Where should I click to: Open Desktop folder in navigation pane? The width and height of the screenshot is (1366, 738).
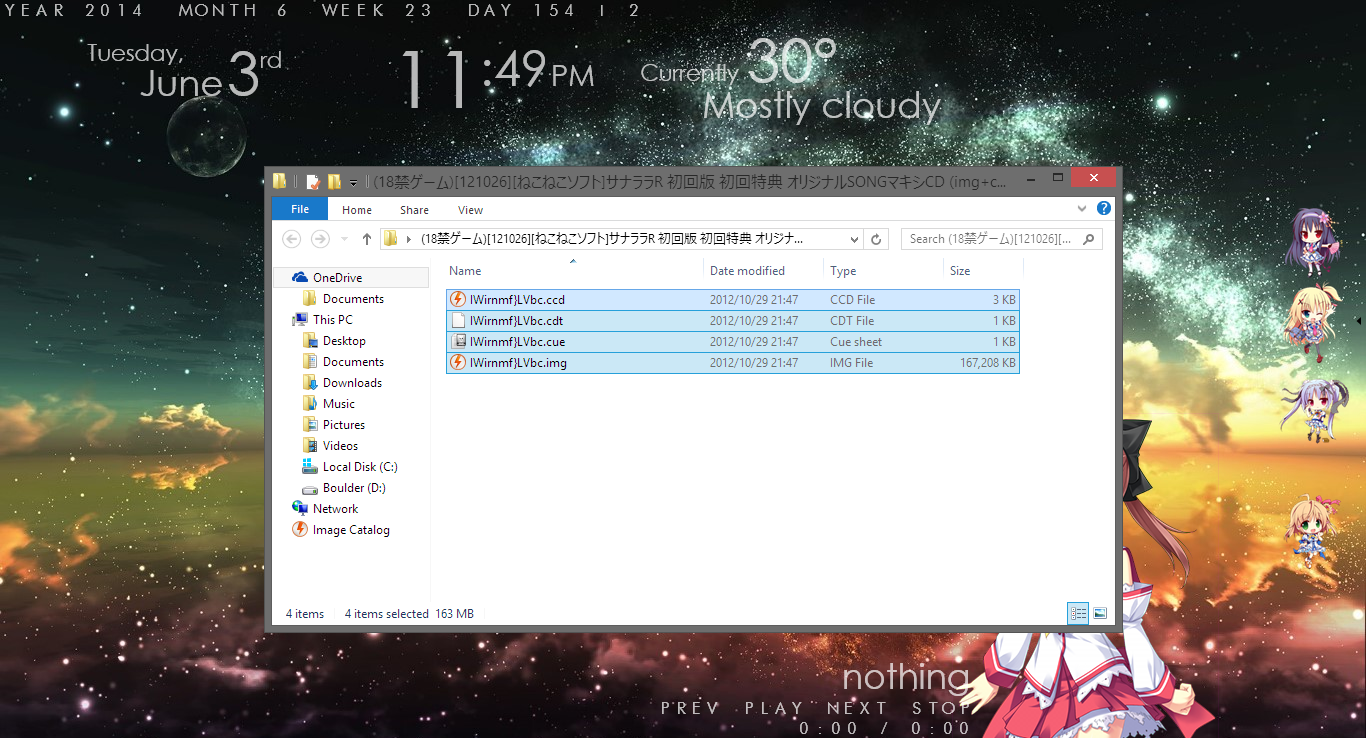tap(344, 341)
